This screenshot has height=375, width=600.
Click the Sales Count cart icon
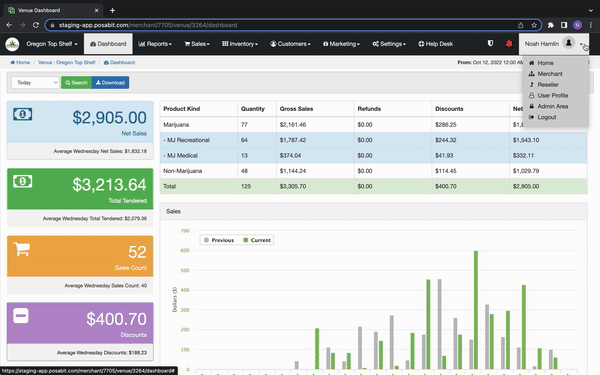pos(22,249)
